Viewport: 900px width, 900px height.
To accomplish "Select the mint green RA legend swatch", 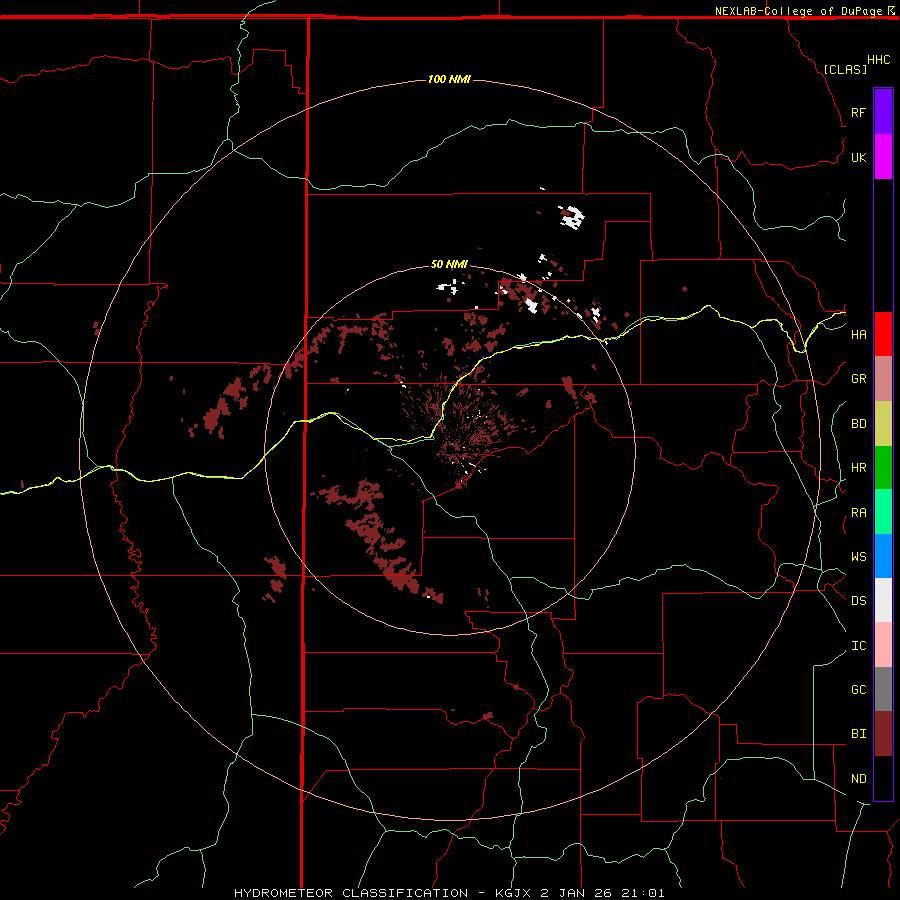I will (x=883, y=512).
